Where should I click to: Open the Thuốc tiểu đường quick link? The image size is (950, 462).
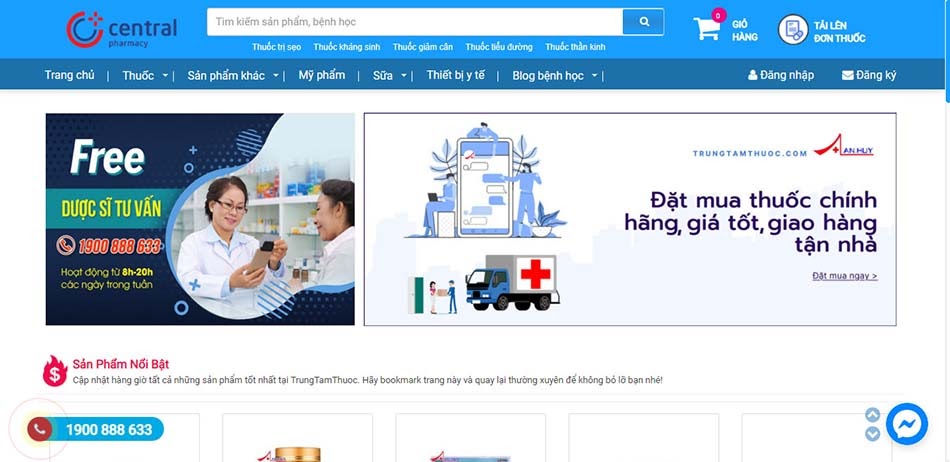click(499, 47)
